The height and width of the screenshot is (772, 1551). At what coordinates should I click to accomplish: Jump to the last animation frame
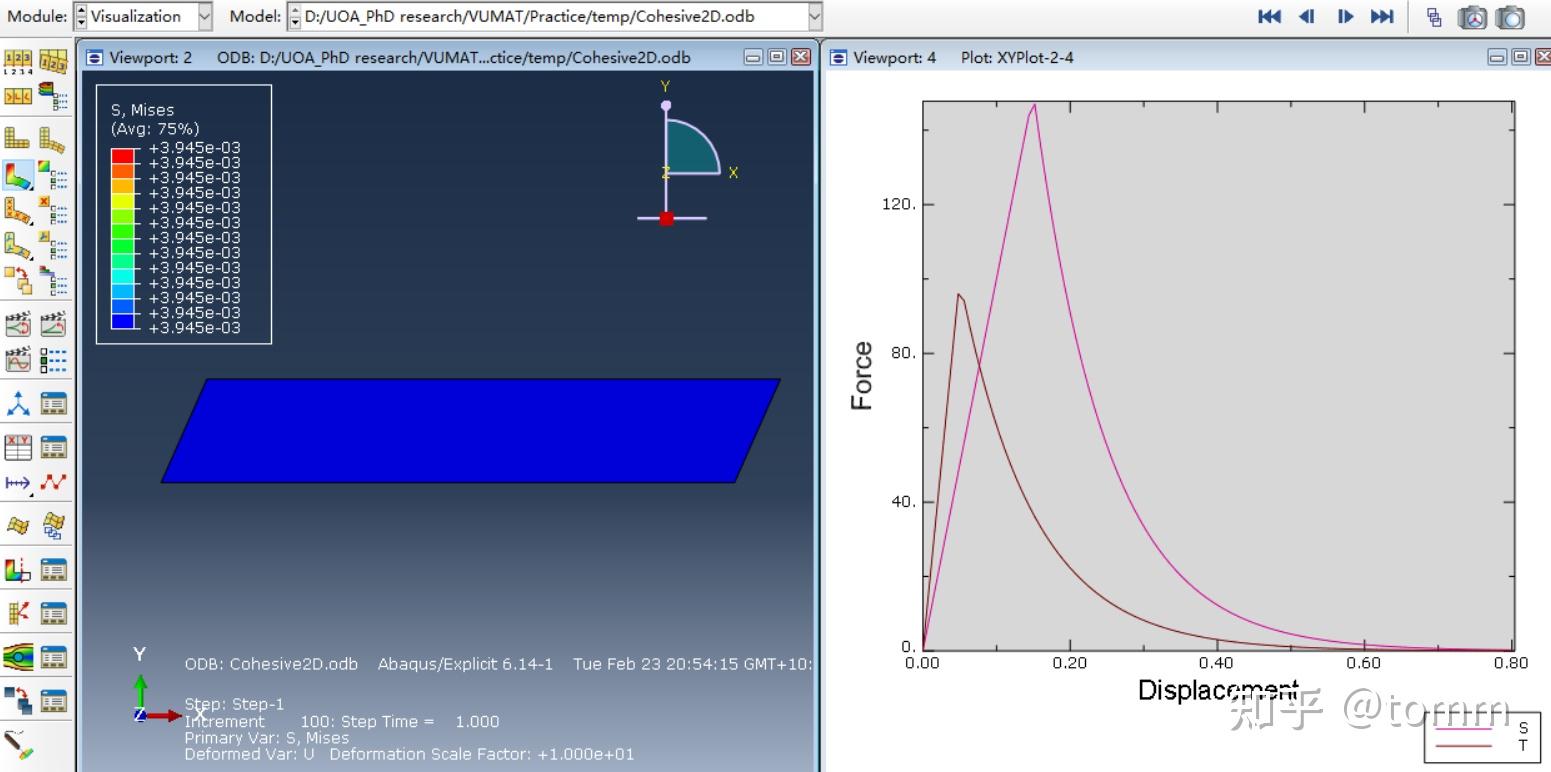pos(1383,17)
